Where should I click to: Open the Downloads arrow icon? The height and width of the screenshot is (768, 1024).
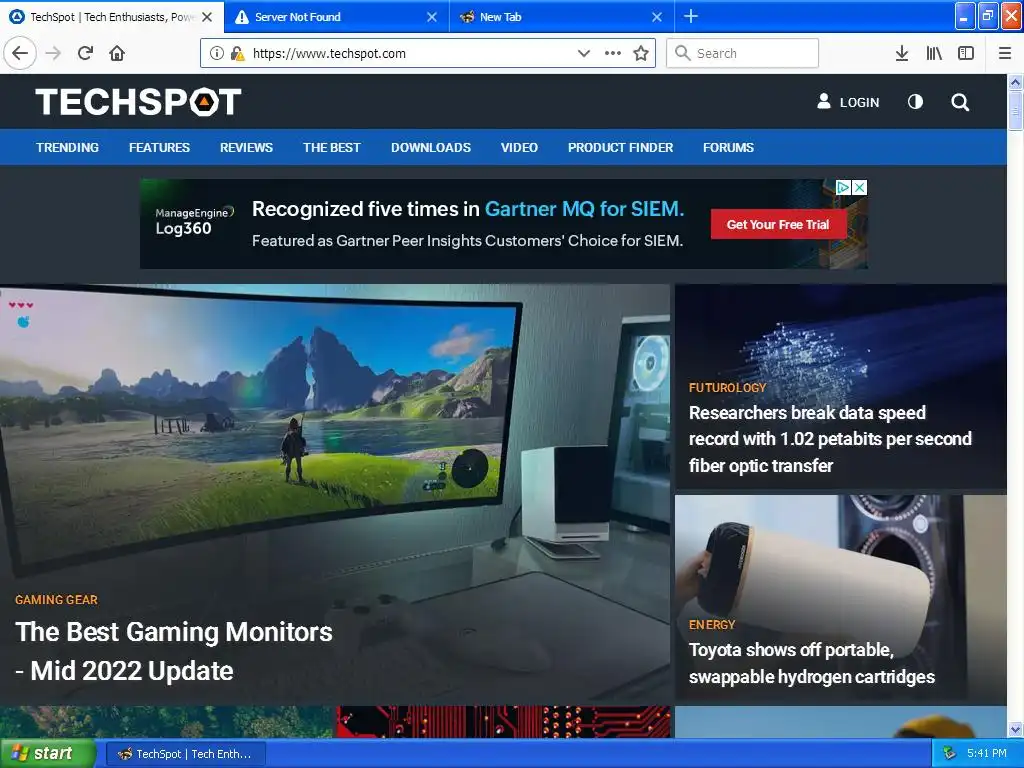click(x=902, y=53)
